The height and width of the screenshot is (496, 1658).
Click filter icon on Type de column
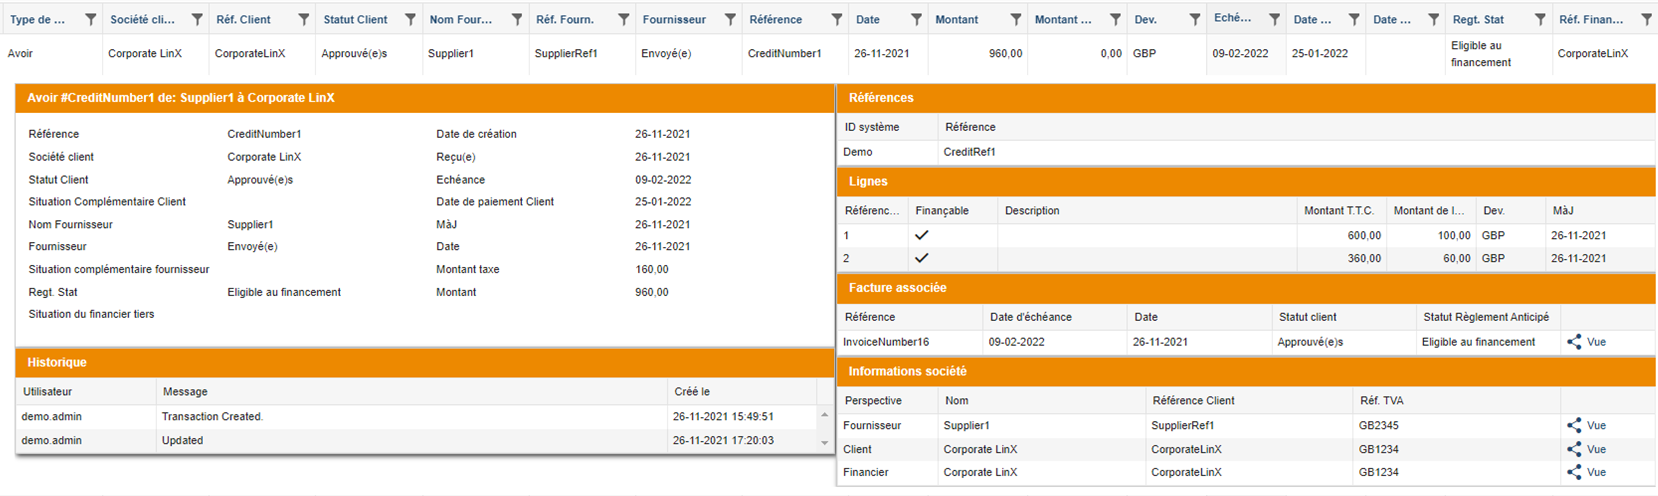tap(91, 19)
